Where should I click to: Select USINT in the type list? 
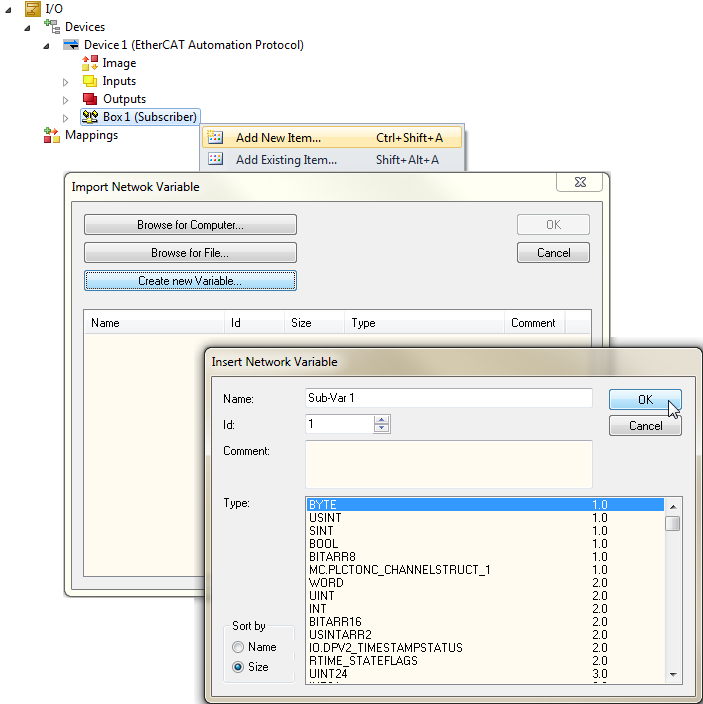[485, 518]
